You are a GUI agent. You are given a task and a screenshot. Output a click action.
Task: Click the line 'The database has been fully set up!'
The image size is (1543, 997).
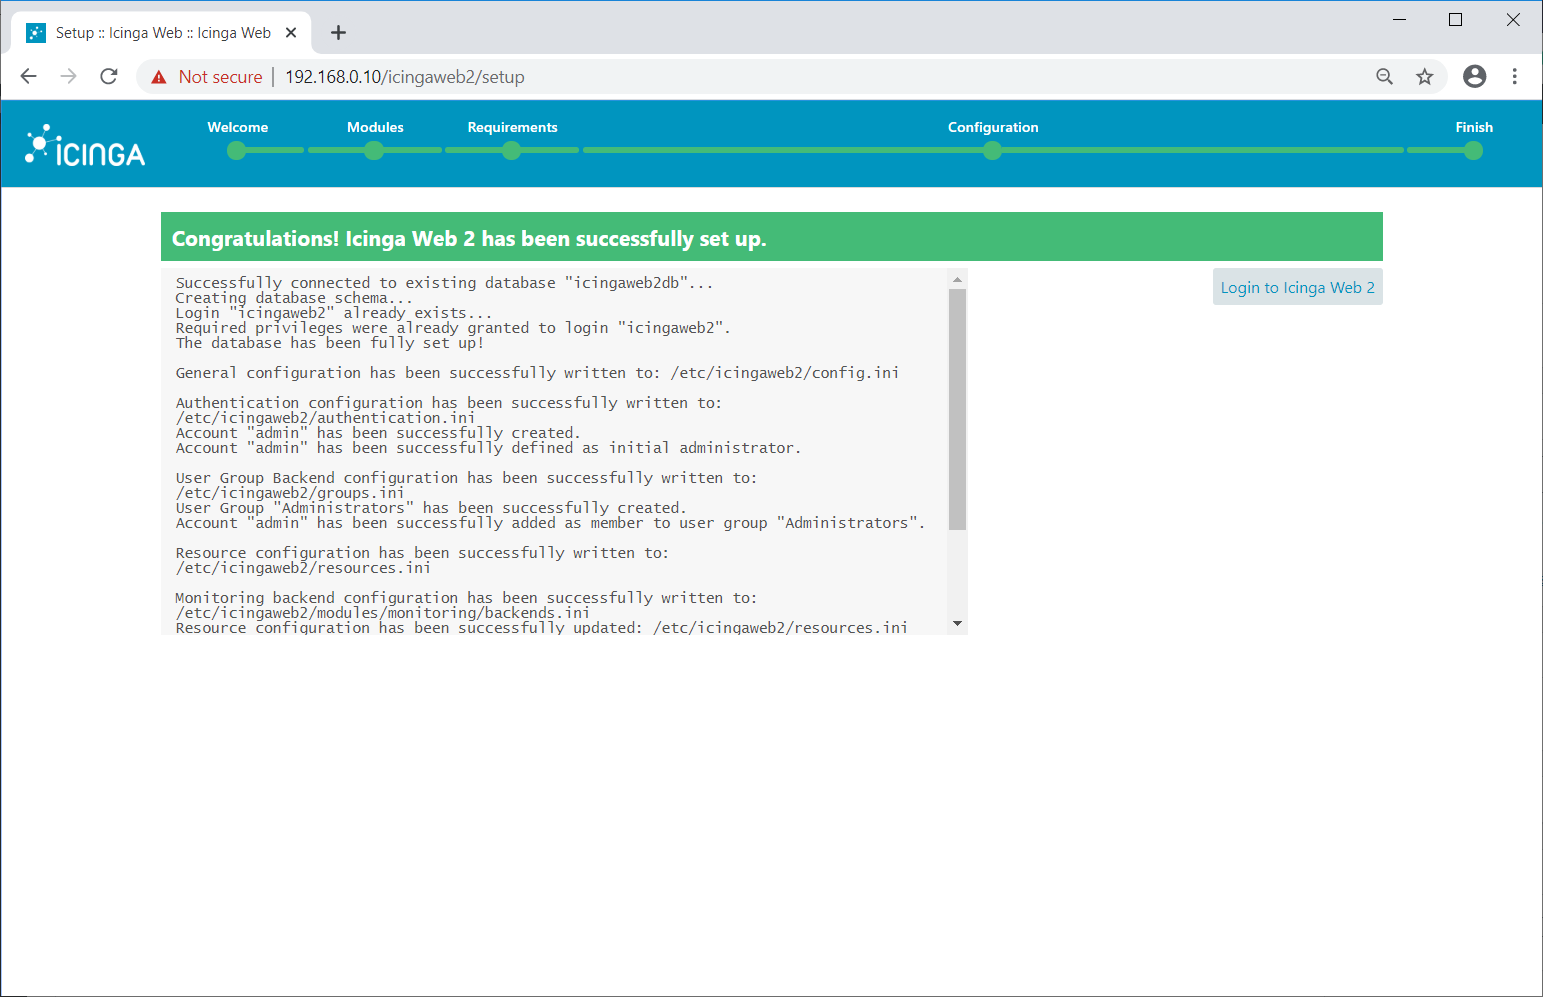tap(330, 343)
